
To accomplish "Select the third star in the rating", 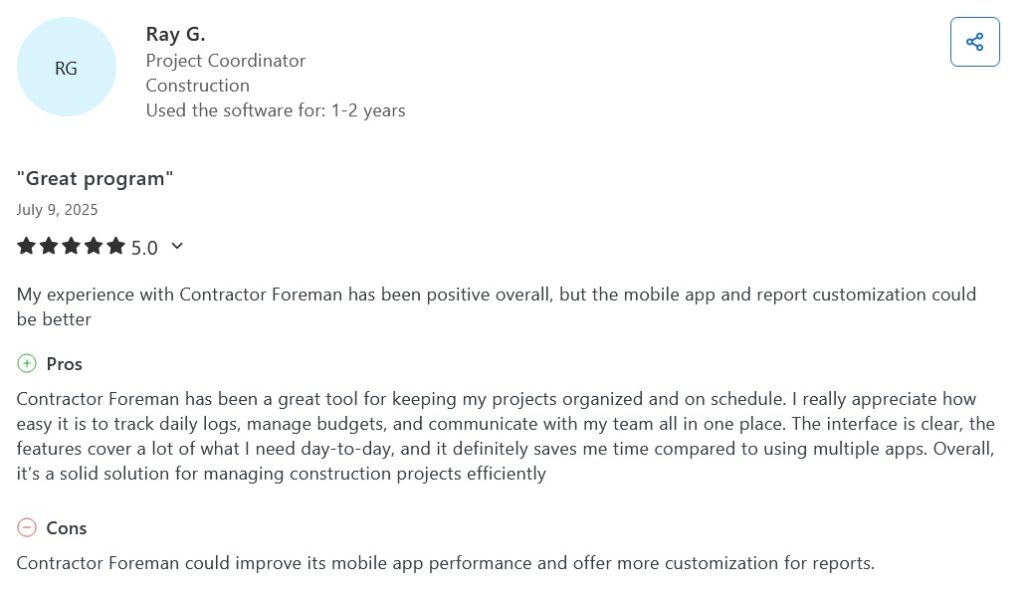I will [x=72, y=245].
